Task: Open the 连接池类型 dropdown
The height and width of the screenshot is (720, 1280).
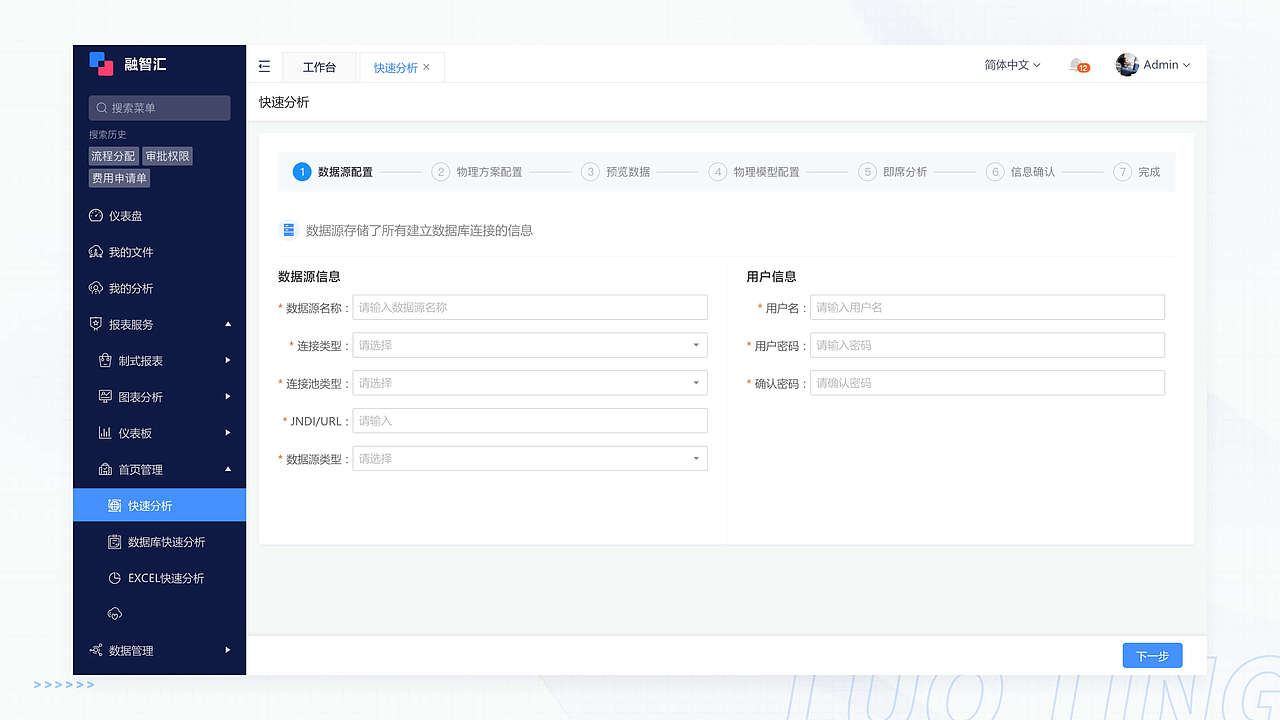Action: click(530, 383)
